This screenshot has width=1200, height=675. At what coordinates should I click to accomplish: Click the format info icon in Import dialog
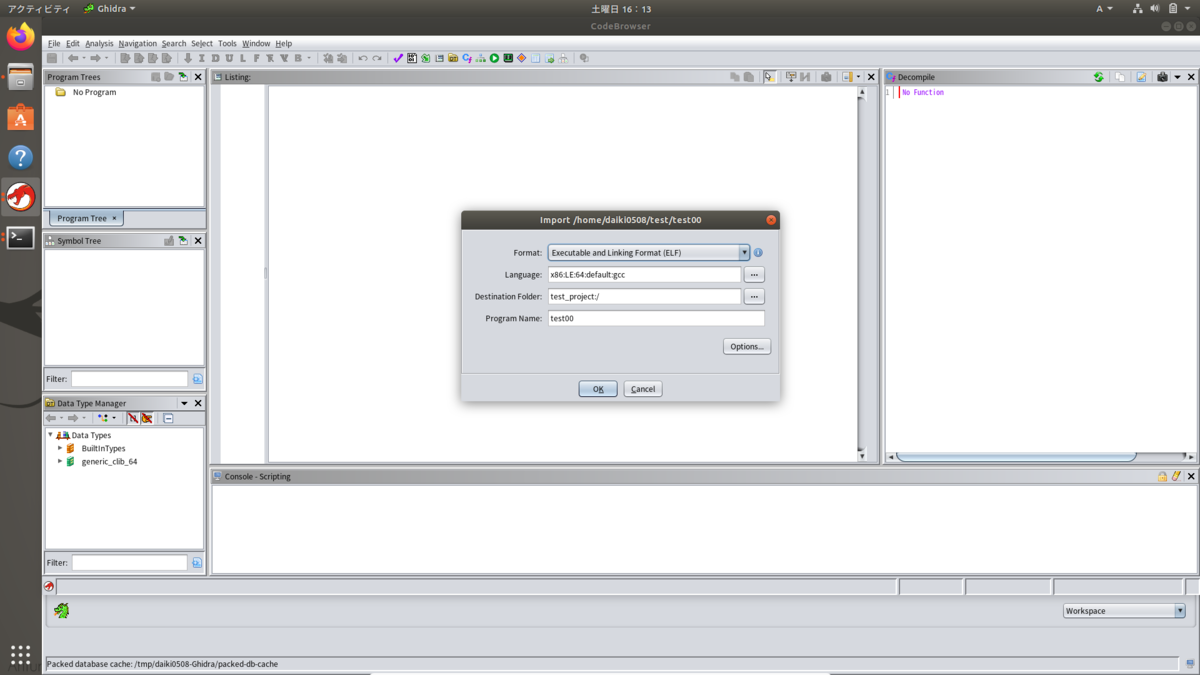(758, 253)
